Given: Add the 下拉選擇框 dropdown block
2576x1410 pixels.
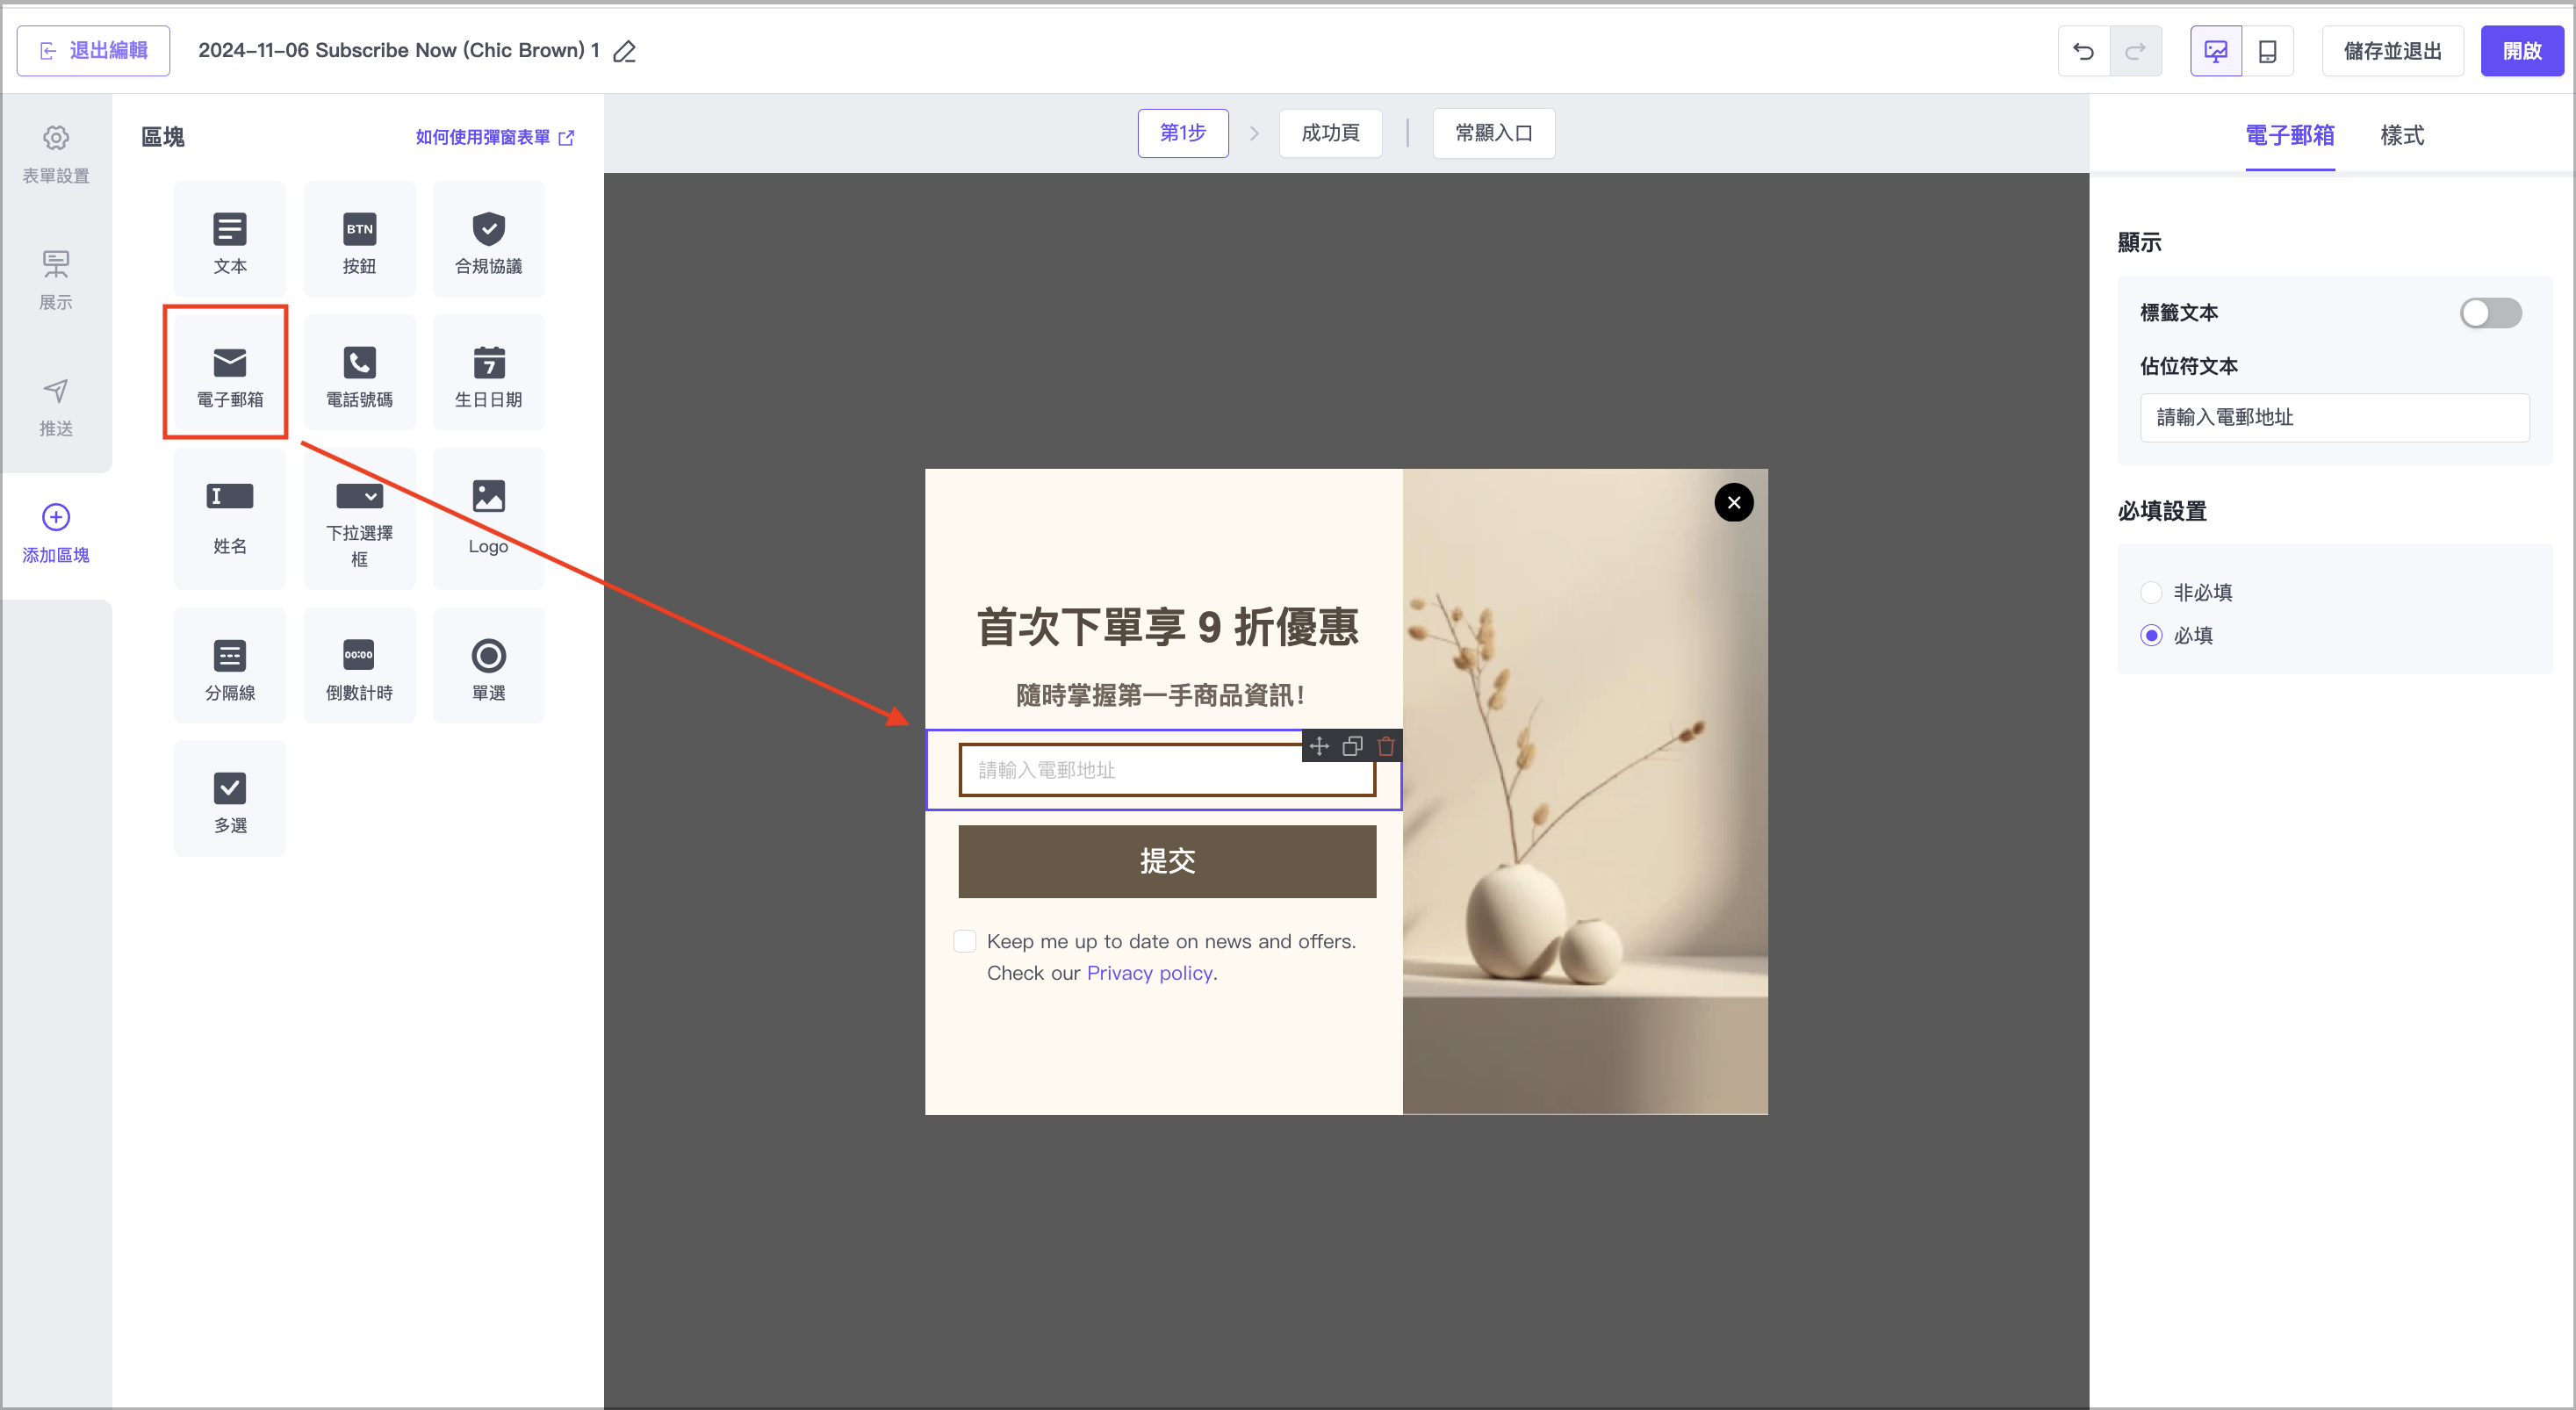Looking at the screenshot, I should click(x=359, y=520).
